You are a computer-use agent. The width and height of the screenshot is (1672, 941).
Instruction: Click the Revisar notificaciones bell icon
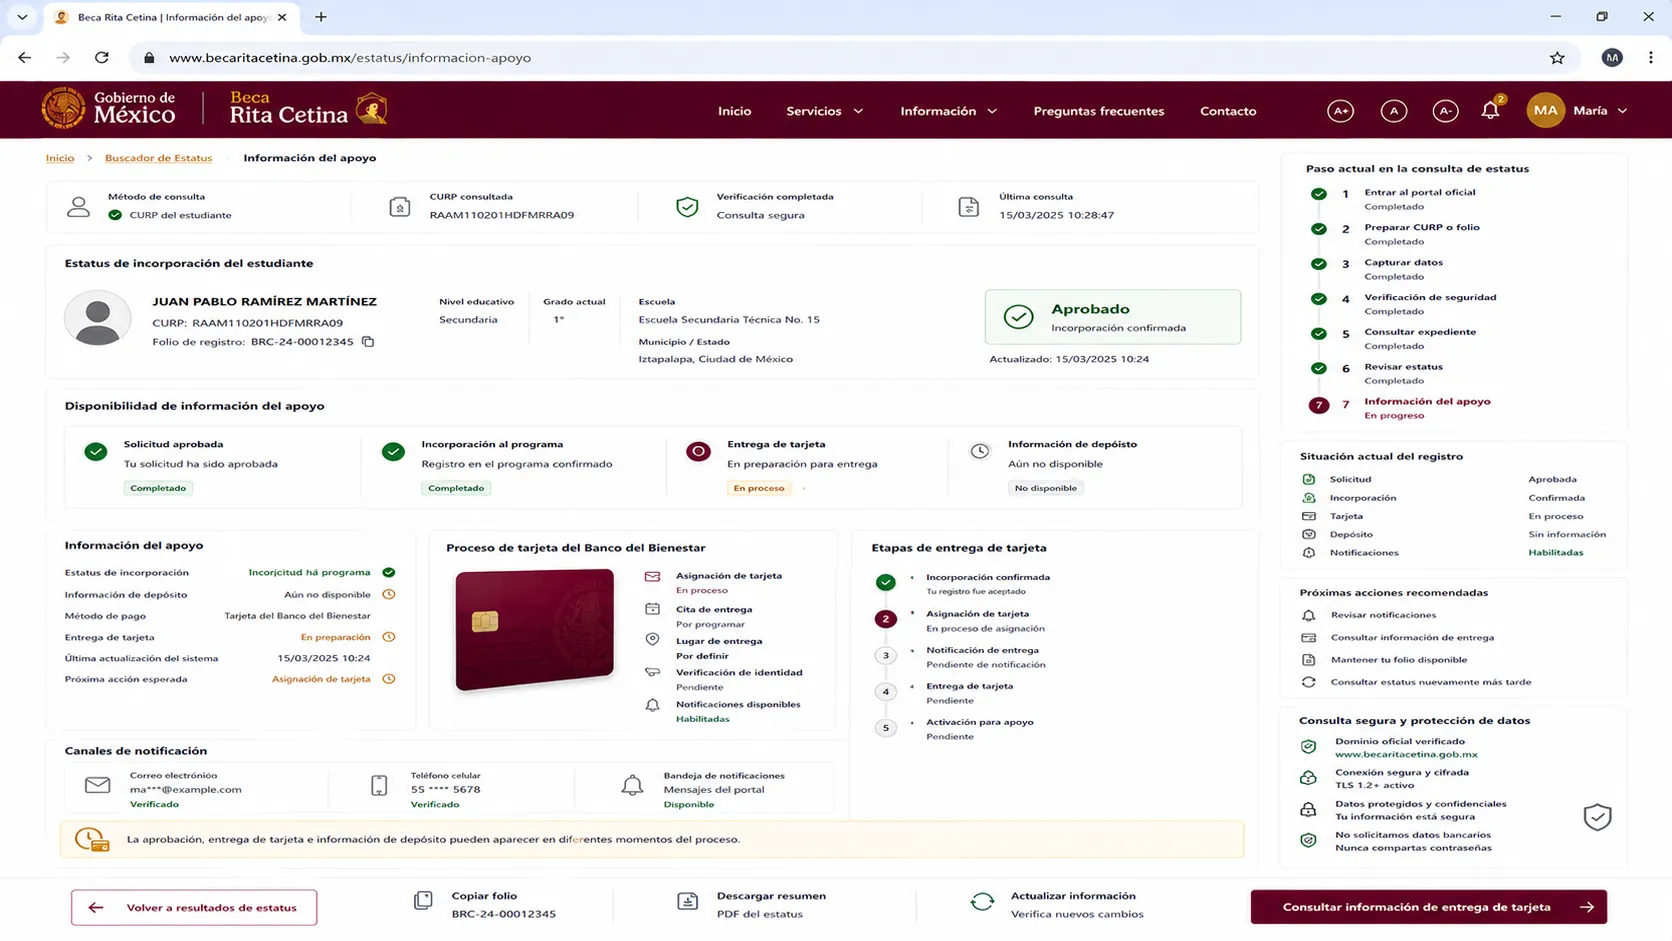(x=1308, y=615)
